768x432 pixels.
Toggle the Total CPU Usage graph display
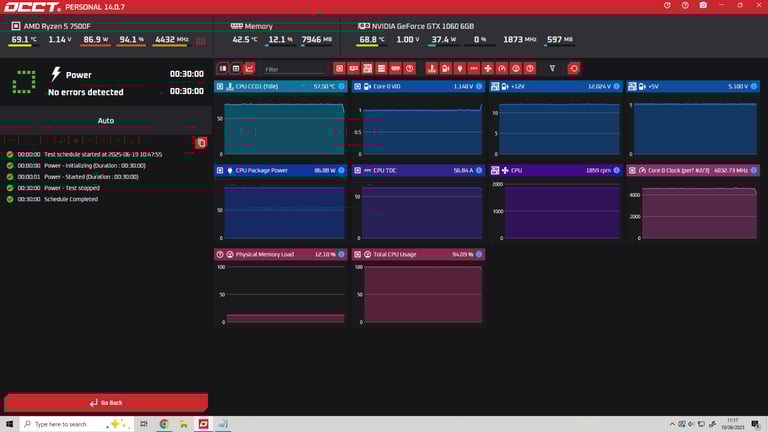pos(358,255)
